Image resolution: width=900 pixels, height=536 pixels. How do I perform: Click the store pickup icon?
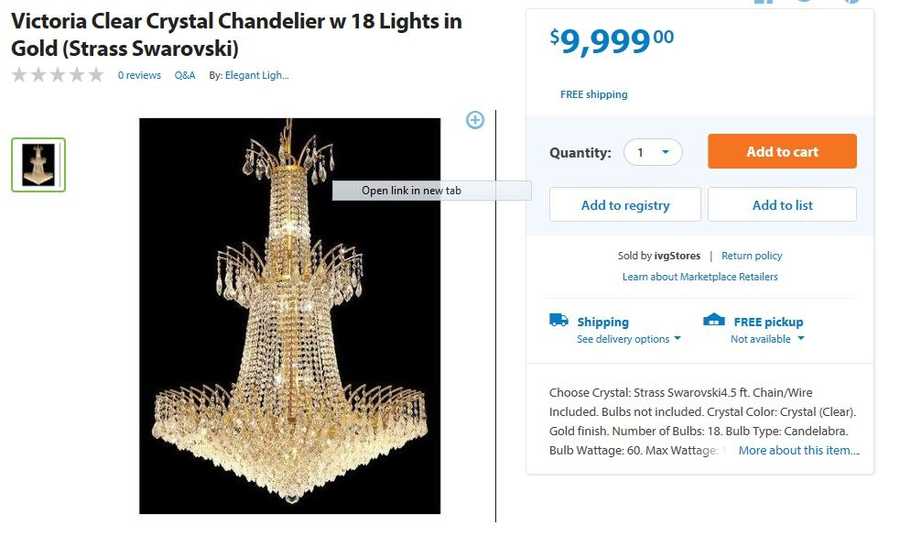(714, 321)
